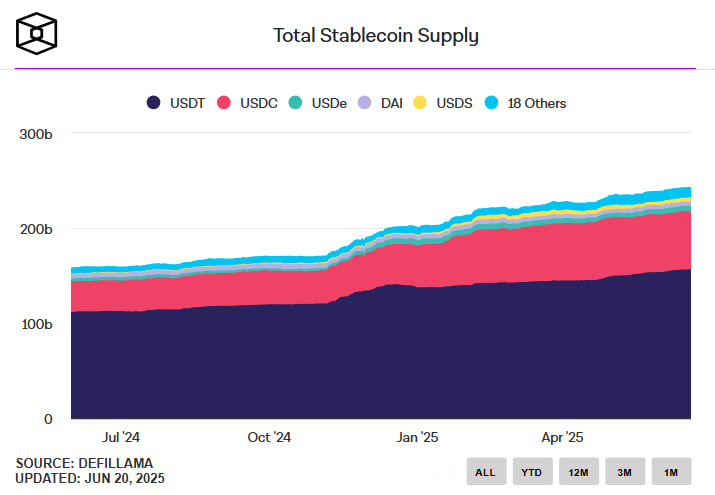Switch to the 1M range
This screenshot has width=715, height=495.
pyautogui.click(x=669, y=471)
